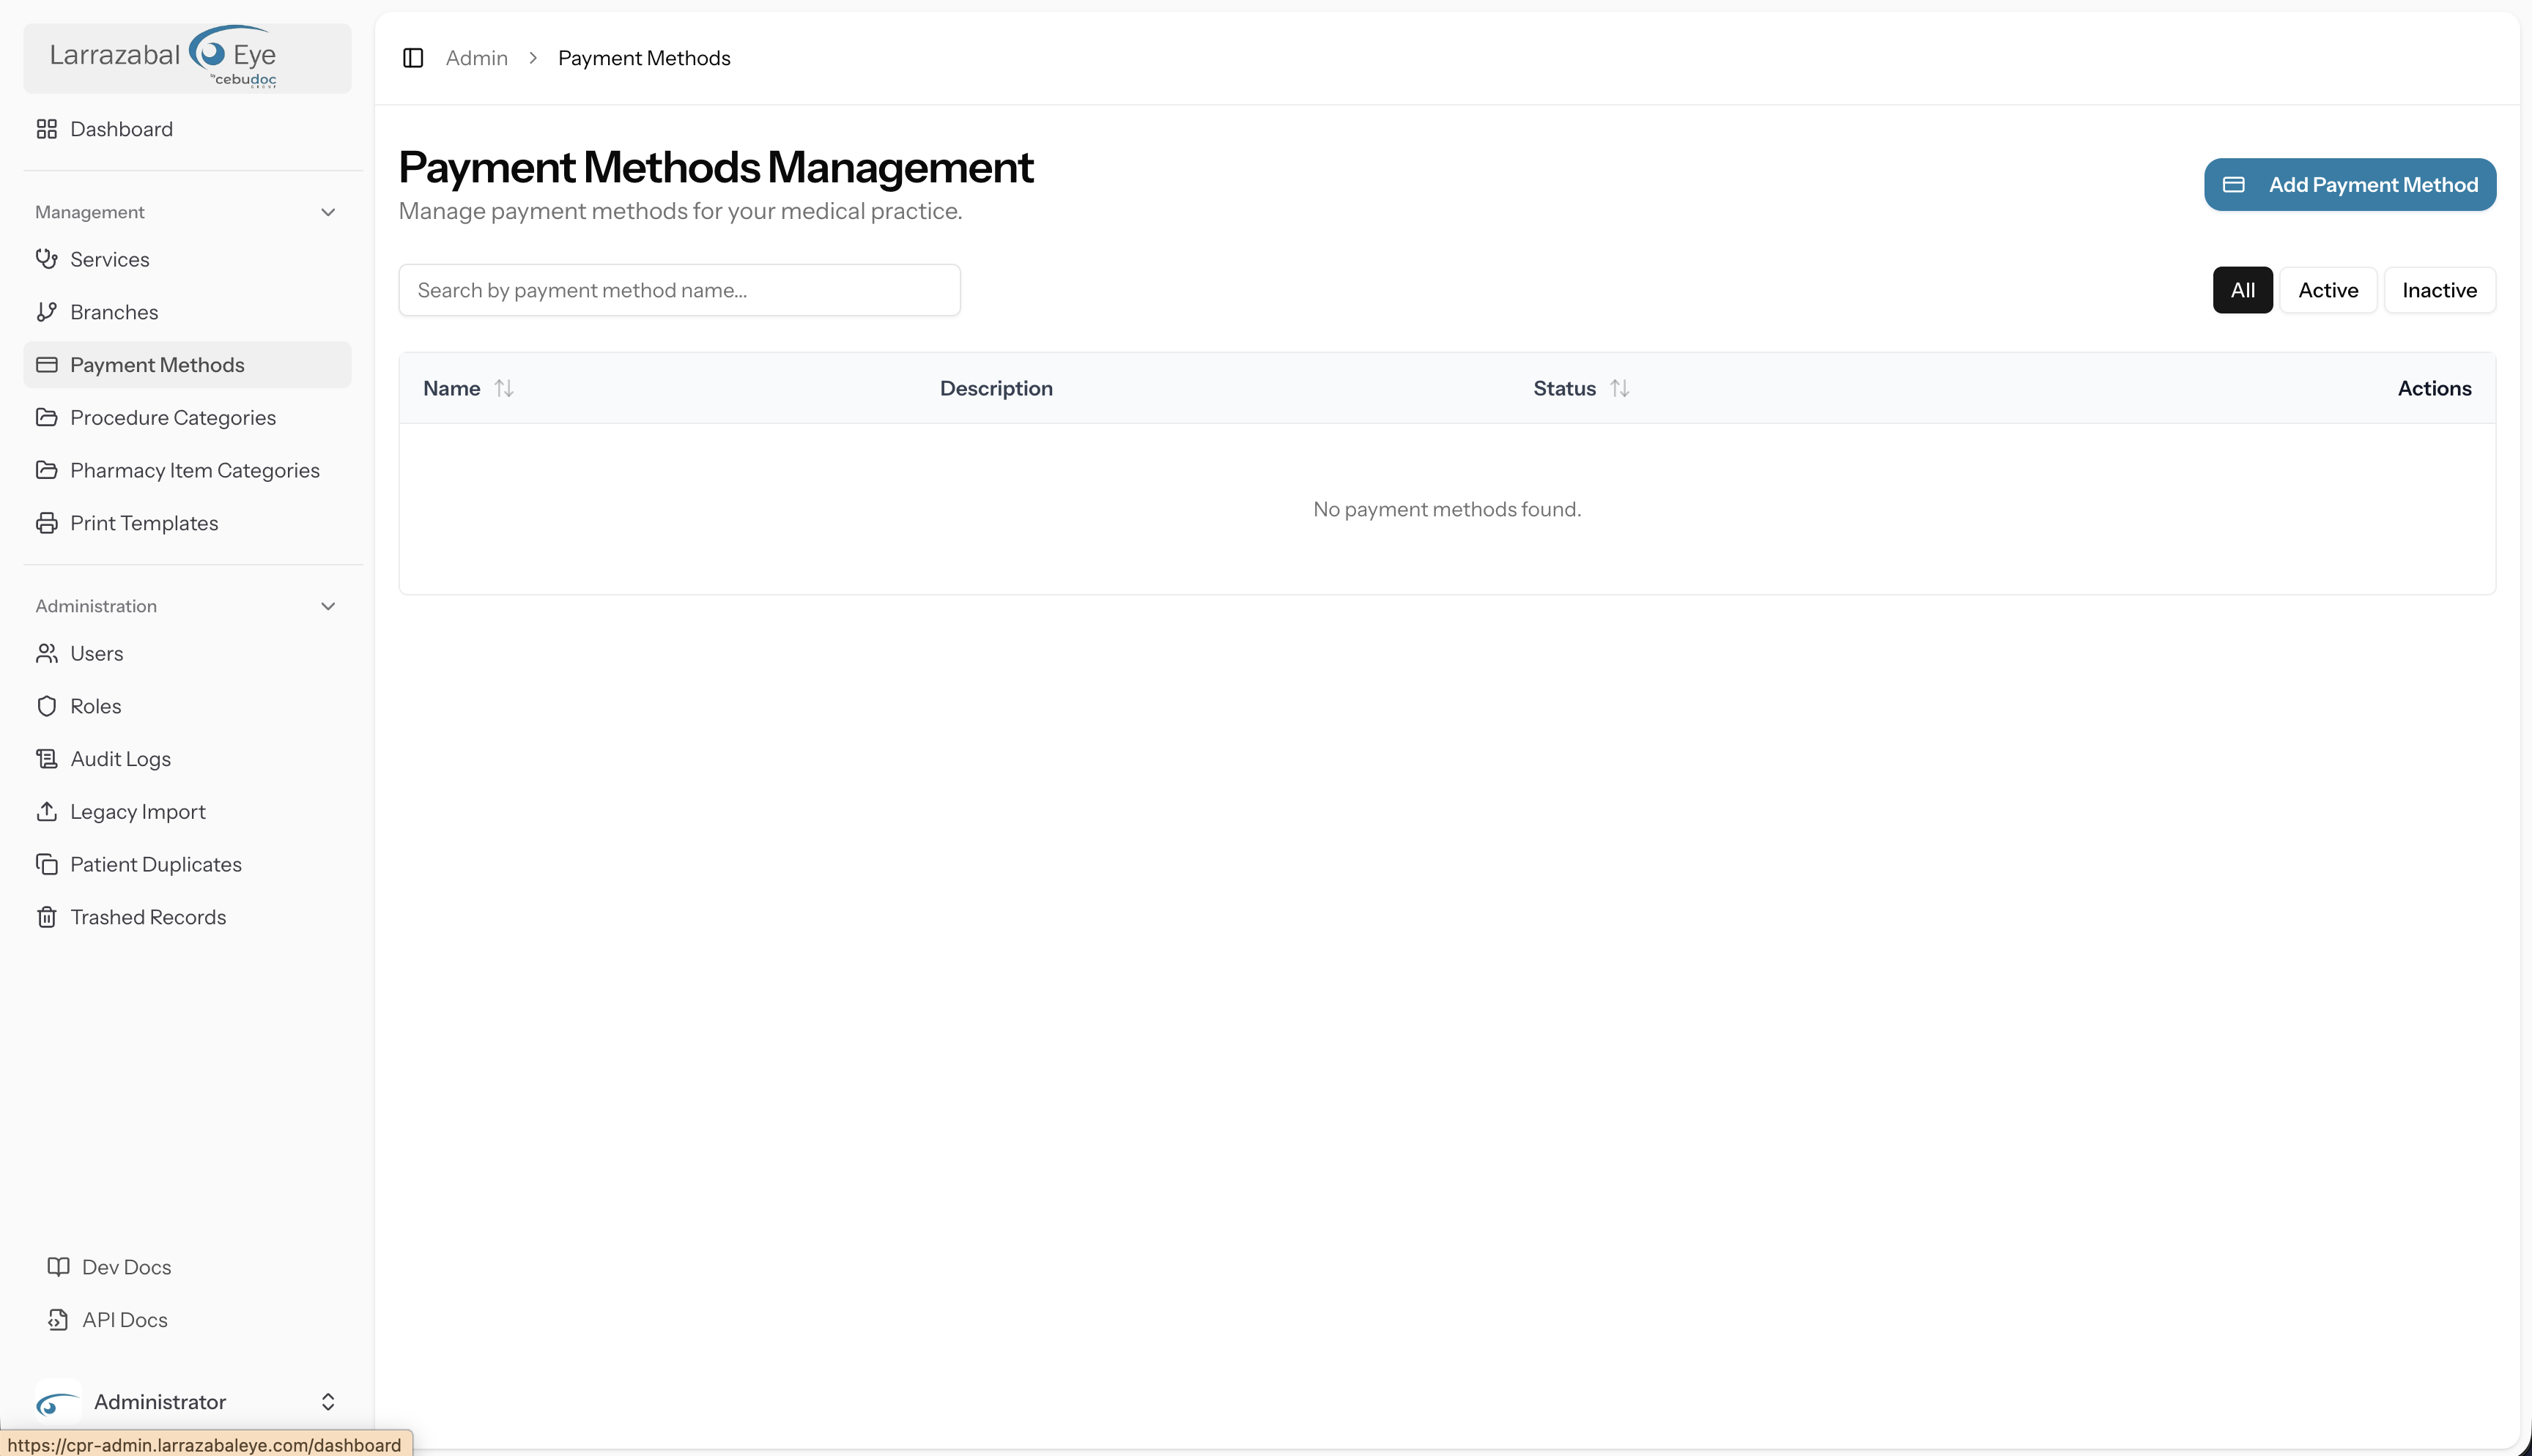
Task: Open Pharmacy Item Categories page
Action: click(x=188, y=470)
